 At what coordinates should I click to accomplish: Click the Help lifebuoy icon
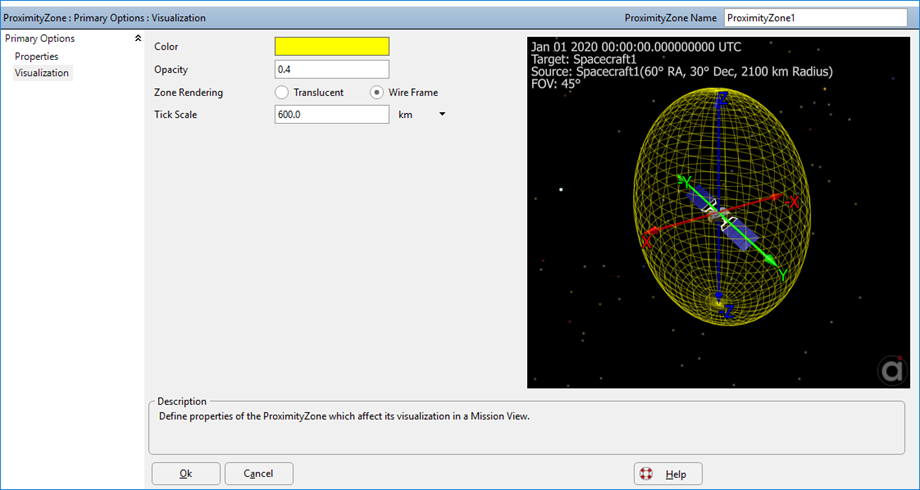click(646, 474)
